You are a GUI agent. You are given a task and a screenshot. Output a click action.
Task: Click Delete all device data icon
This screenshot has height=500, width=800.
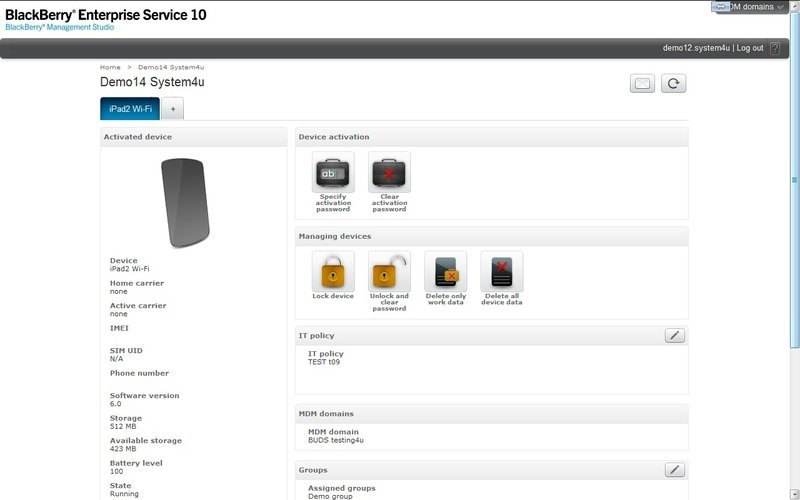tap(502, 271)
